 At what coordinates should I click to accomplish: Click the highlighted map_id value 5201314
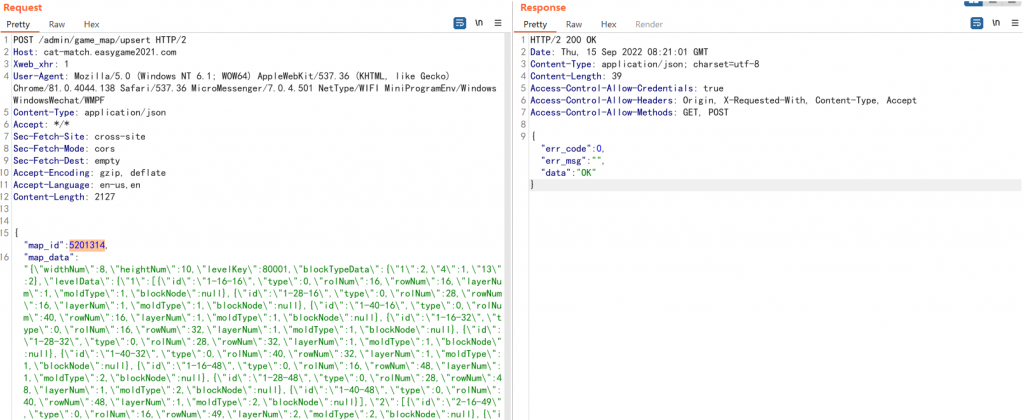(x=87, y=244)
